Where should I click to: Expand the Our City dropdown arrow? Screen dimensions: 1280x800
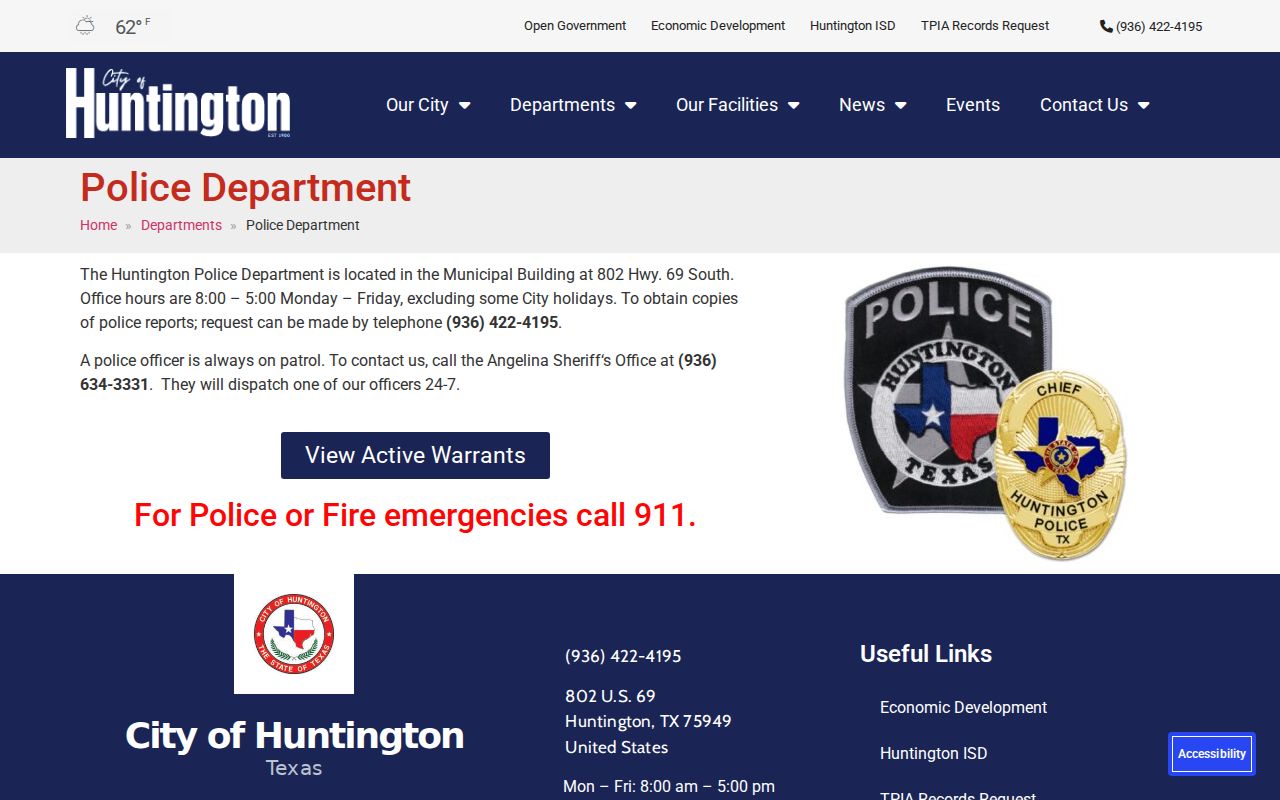coord(465,105)
